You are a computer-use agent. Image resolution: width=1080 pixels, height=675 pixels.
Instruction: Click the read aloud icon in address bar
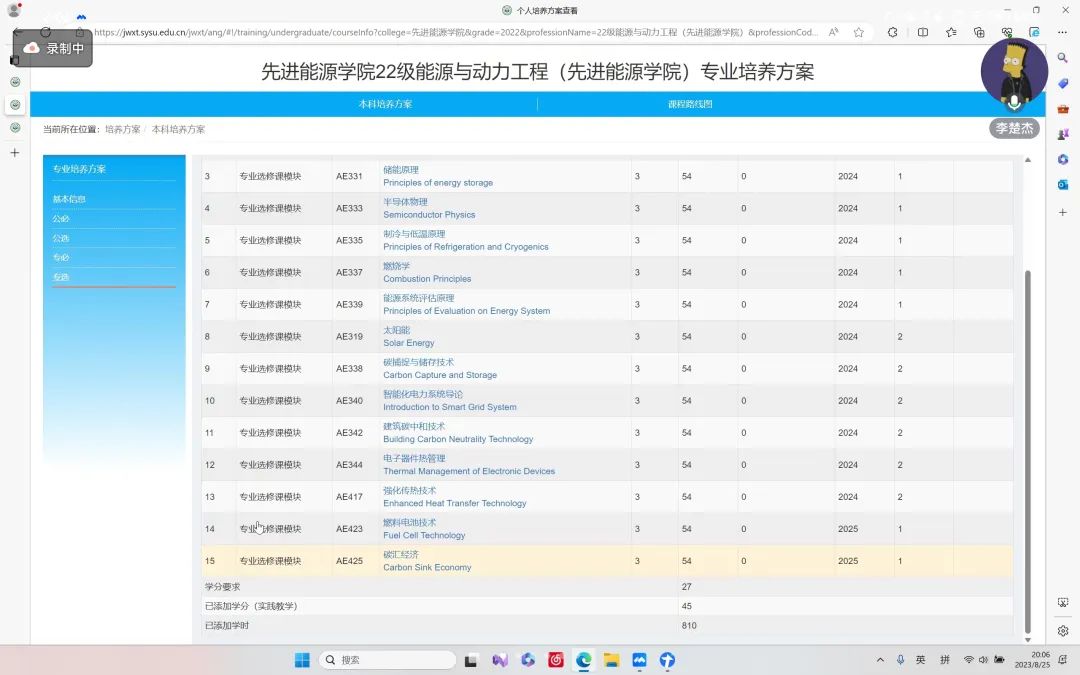tap(834, 32)
